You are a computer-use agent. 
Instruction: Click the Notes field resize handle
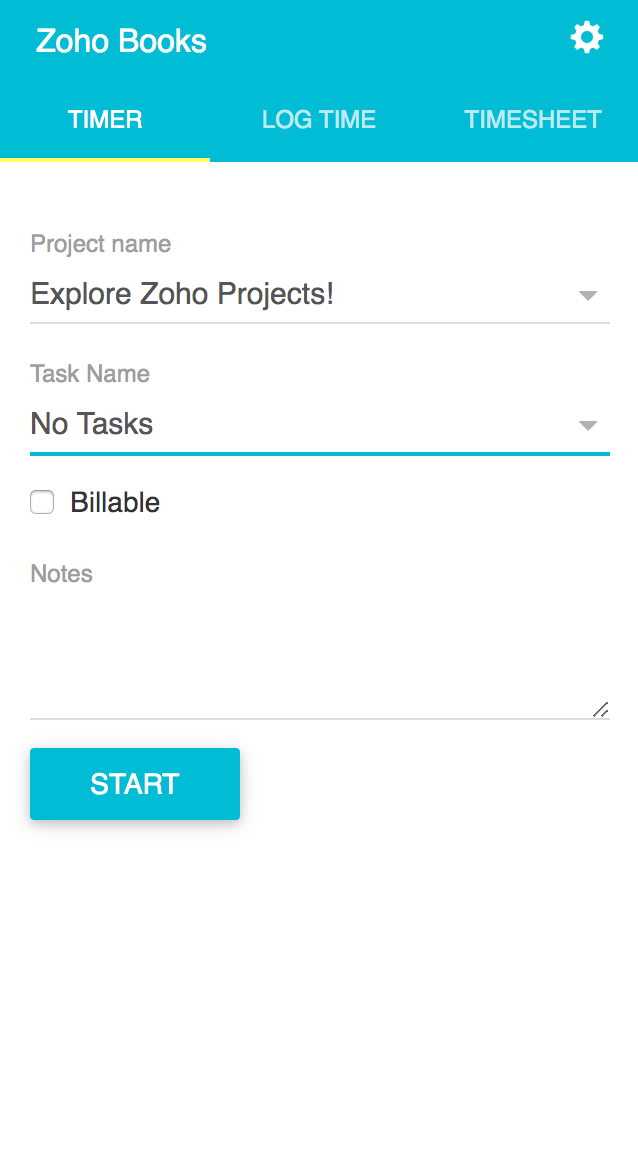[600, 709]
